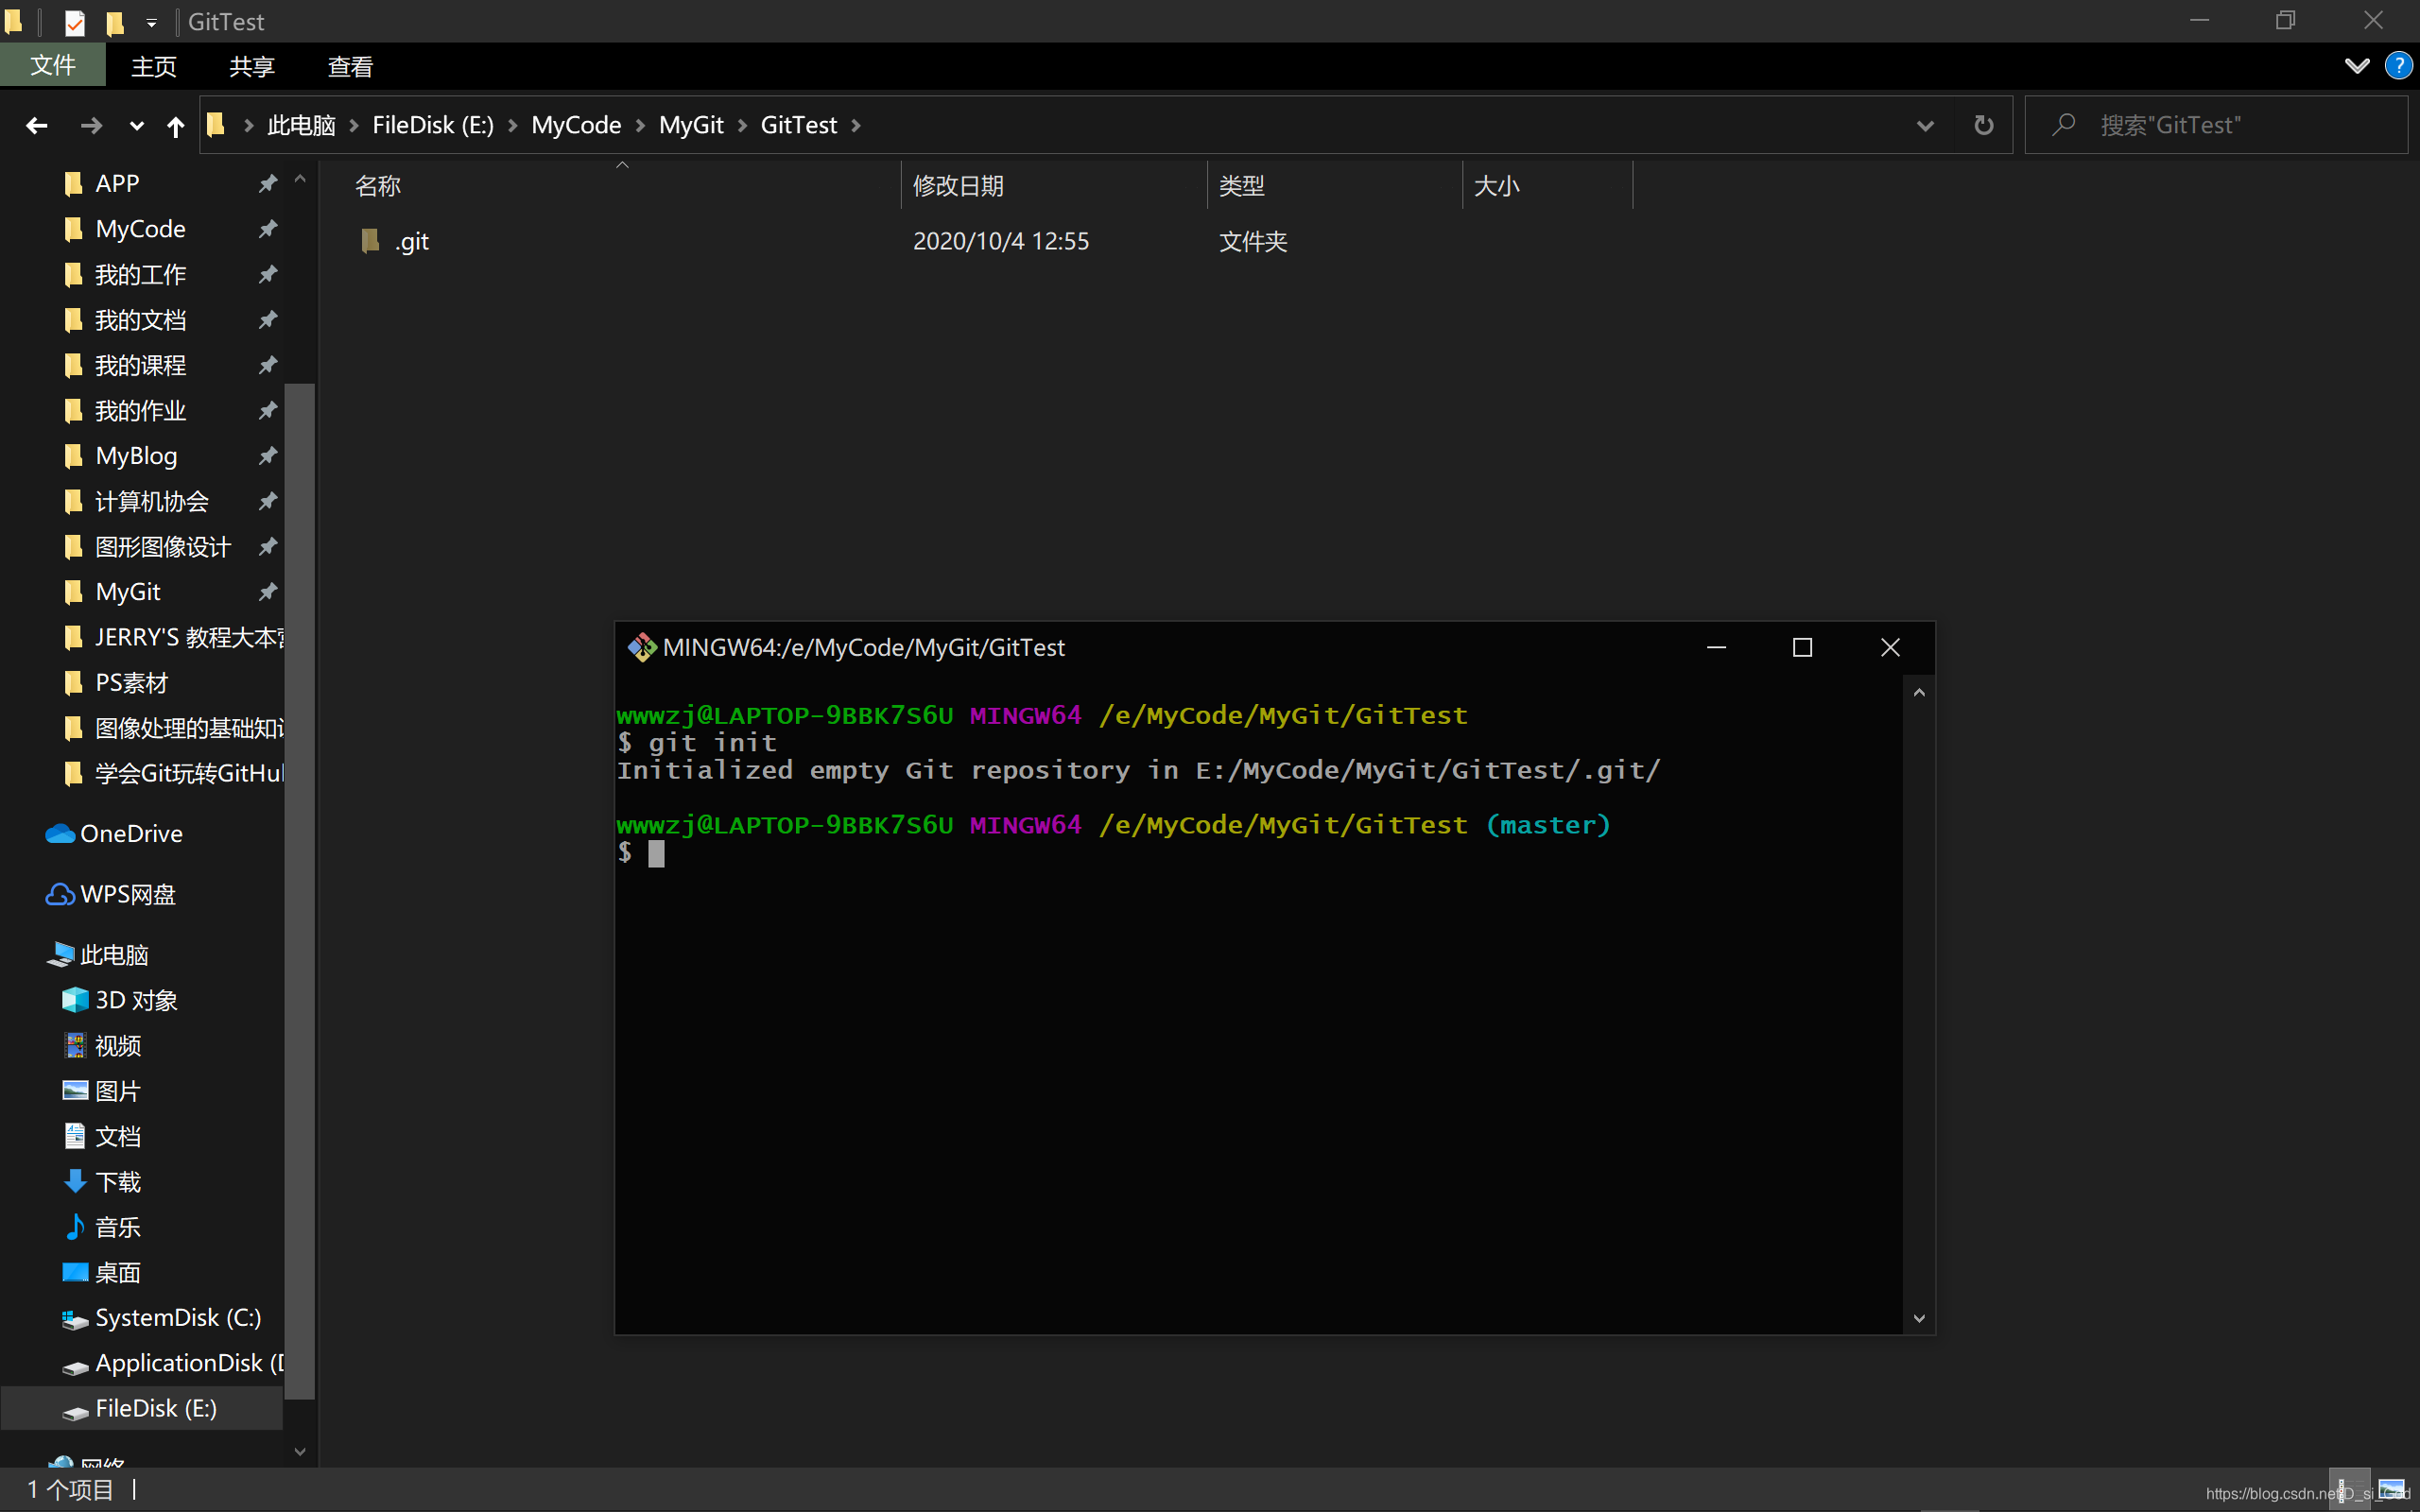Open the 共享 ribbon tab
Viewport: 2420px width, 1512px height.
pyautogui.click(x=252, y=66)
